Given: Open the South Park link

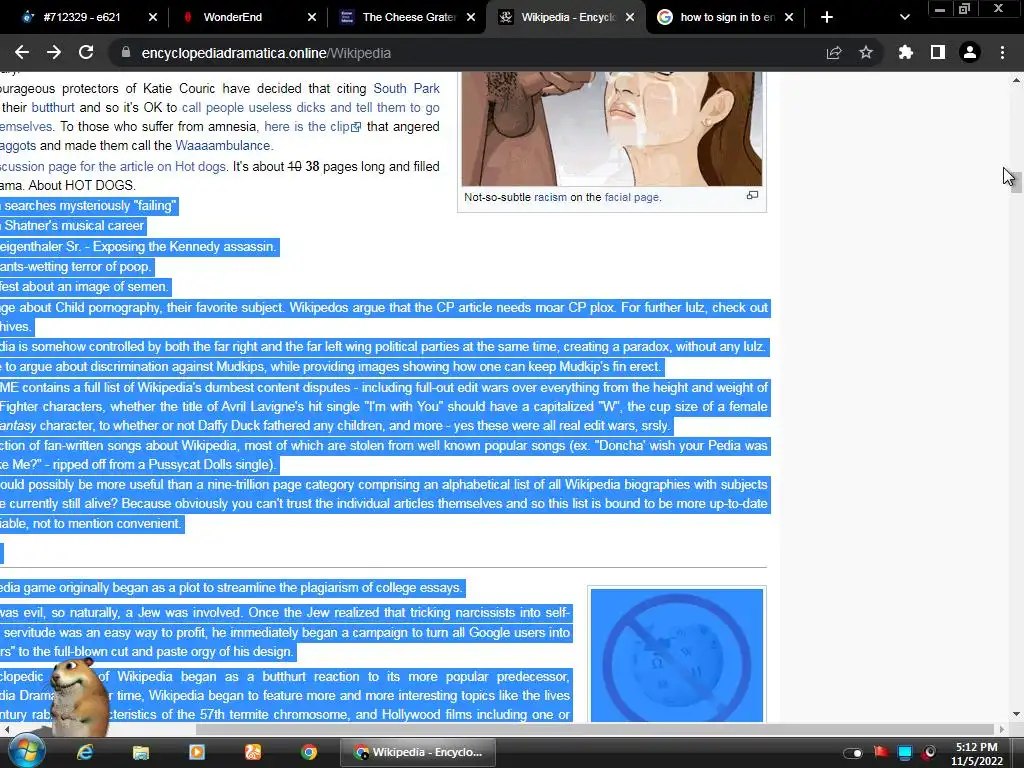Looking at the screenshot, I should [406, 88].
